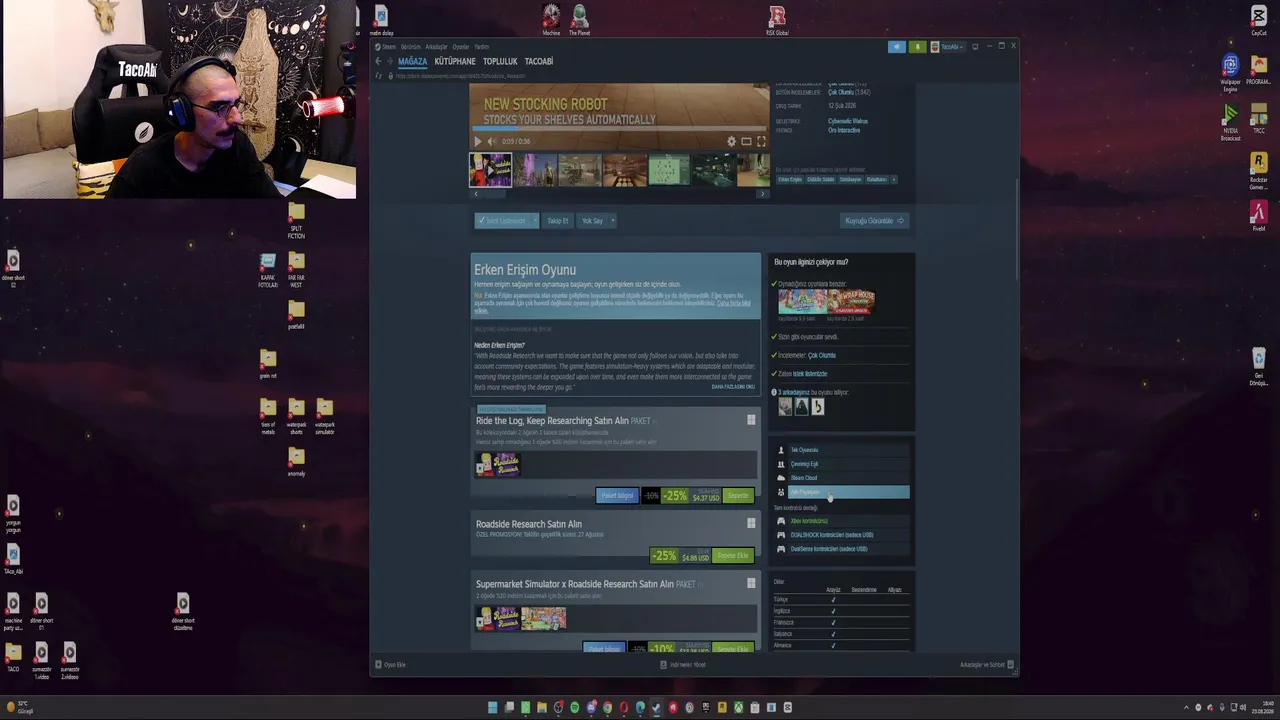Mute the trailer volume speaker icon
This screenshot has width=1280, height=720.
coord(491,142)
